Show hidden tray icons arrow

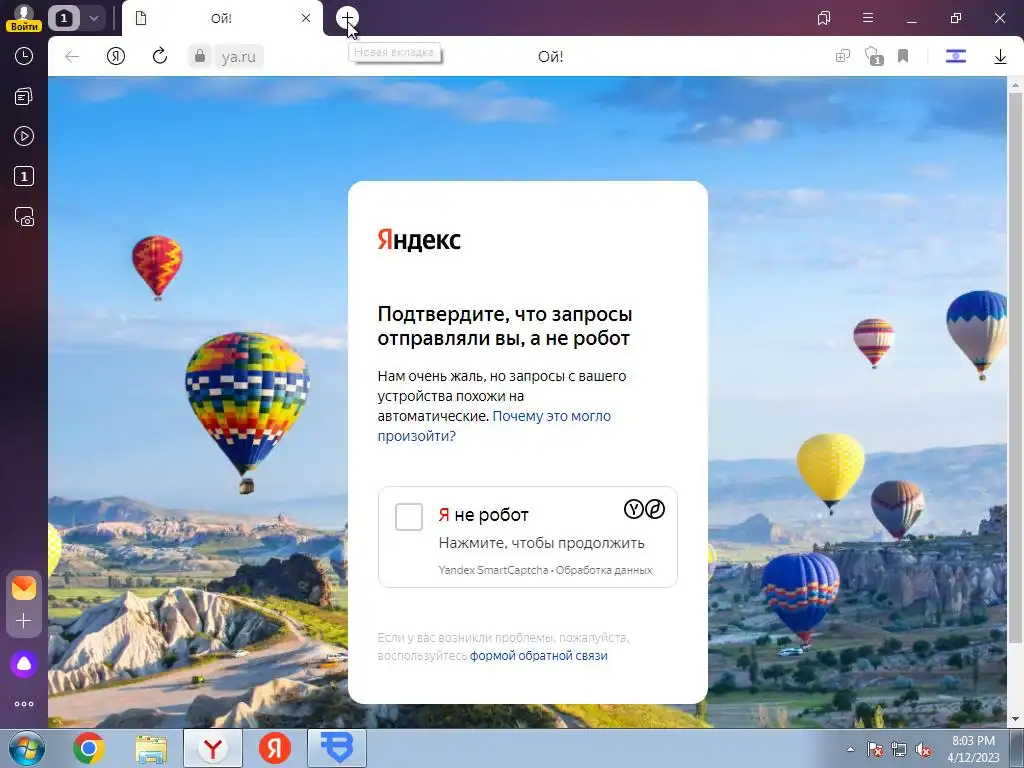pos(850,749)
